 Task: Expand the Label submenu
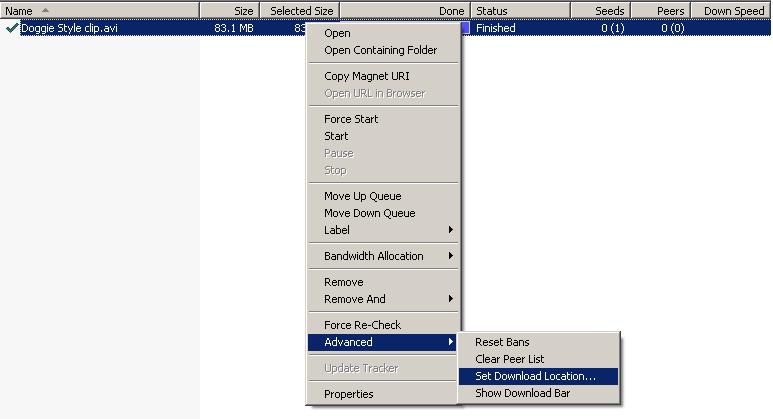coord(385,230)
